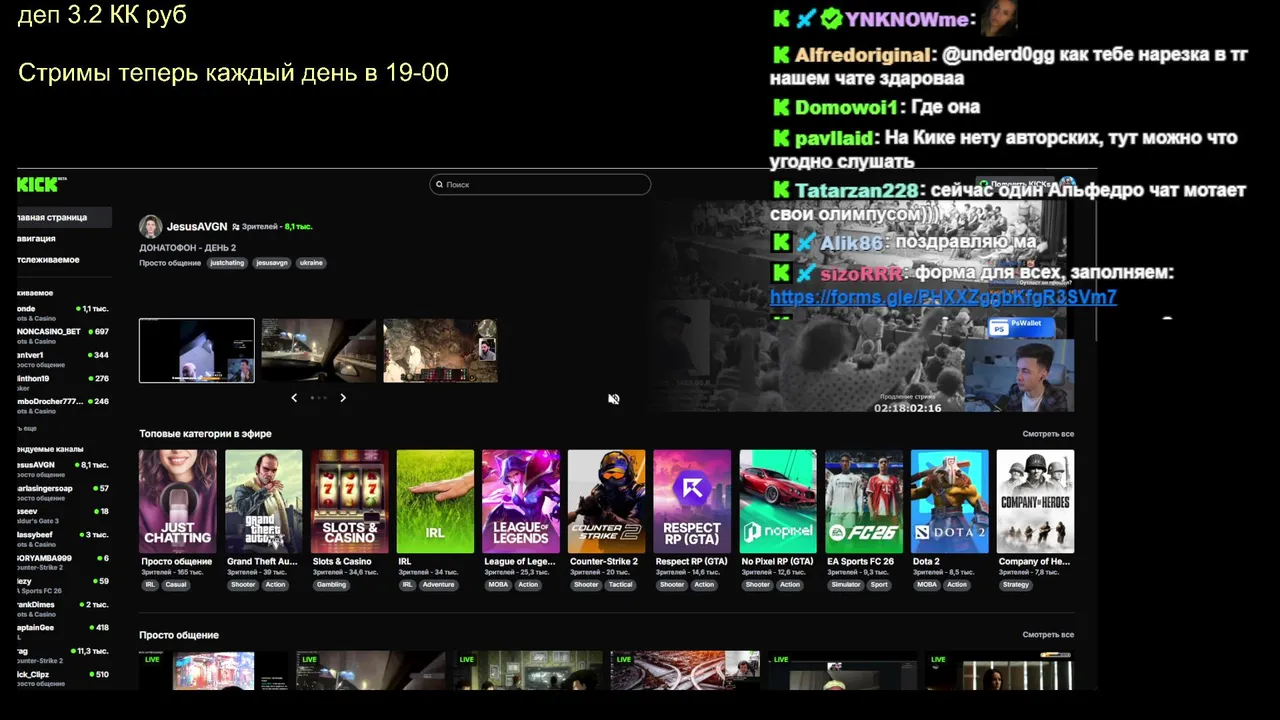This screenshot has height=720, width=1280.
Task: Open Отслеживаемое in sidebar
Action: click(64, 260)
